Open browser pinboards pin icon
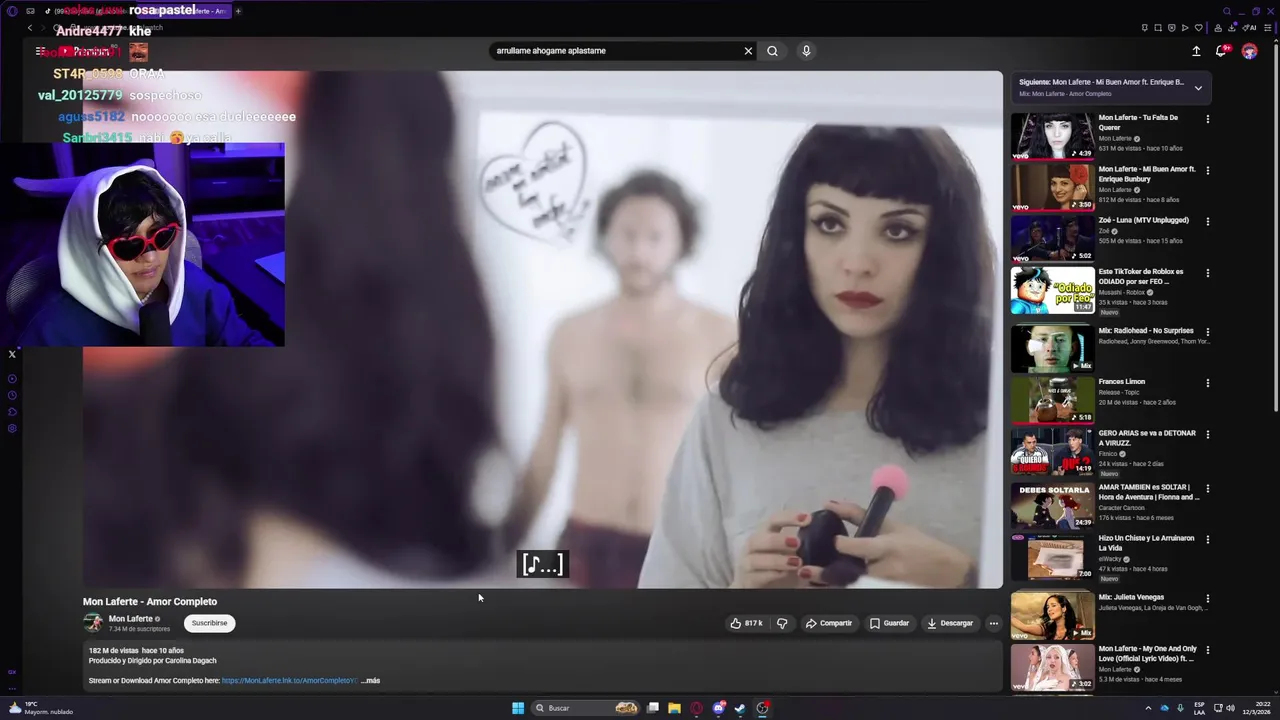 click(1145, 28)
